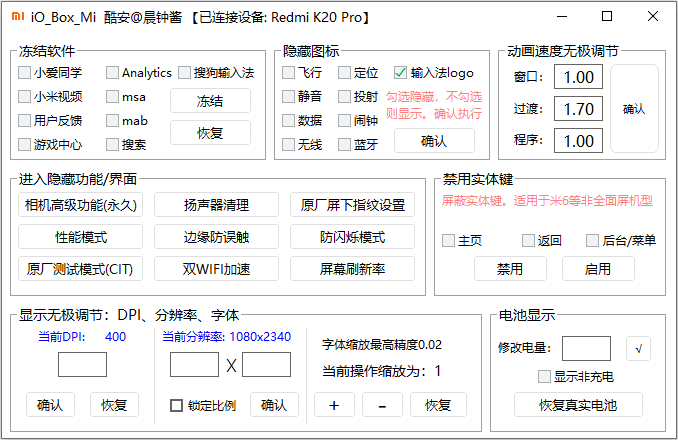Check the 主页 key checkbox
678x440 pixels.
[448, 240]
